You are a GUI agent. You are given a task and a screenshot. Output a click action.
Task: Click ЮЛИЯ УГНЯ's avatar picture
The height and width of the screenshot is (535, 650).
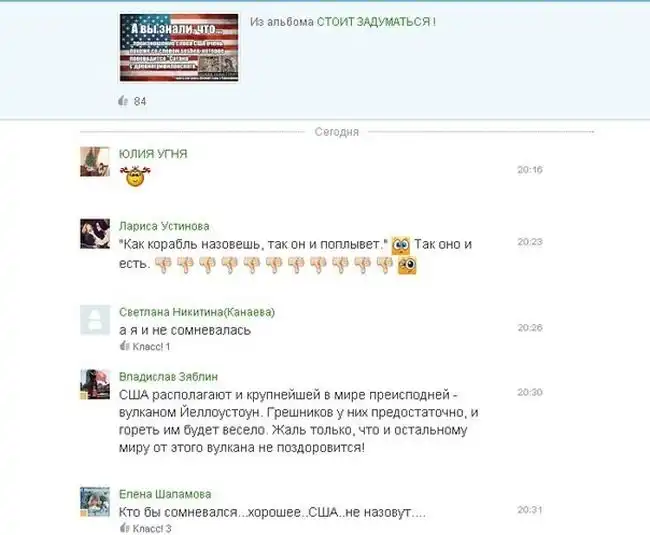95,162
